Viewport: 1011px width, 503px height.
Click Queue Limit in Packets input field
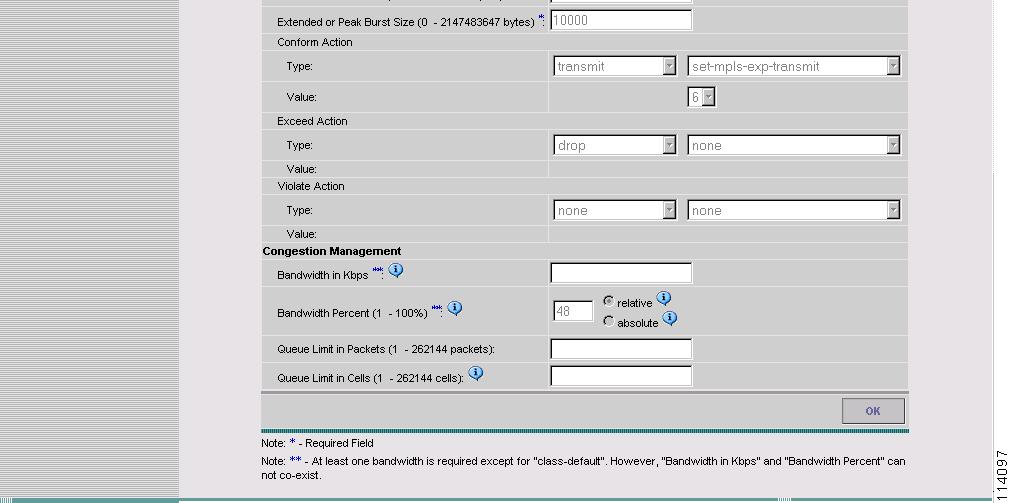point(621,349)
